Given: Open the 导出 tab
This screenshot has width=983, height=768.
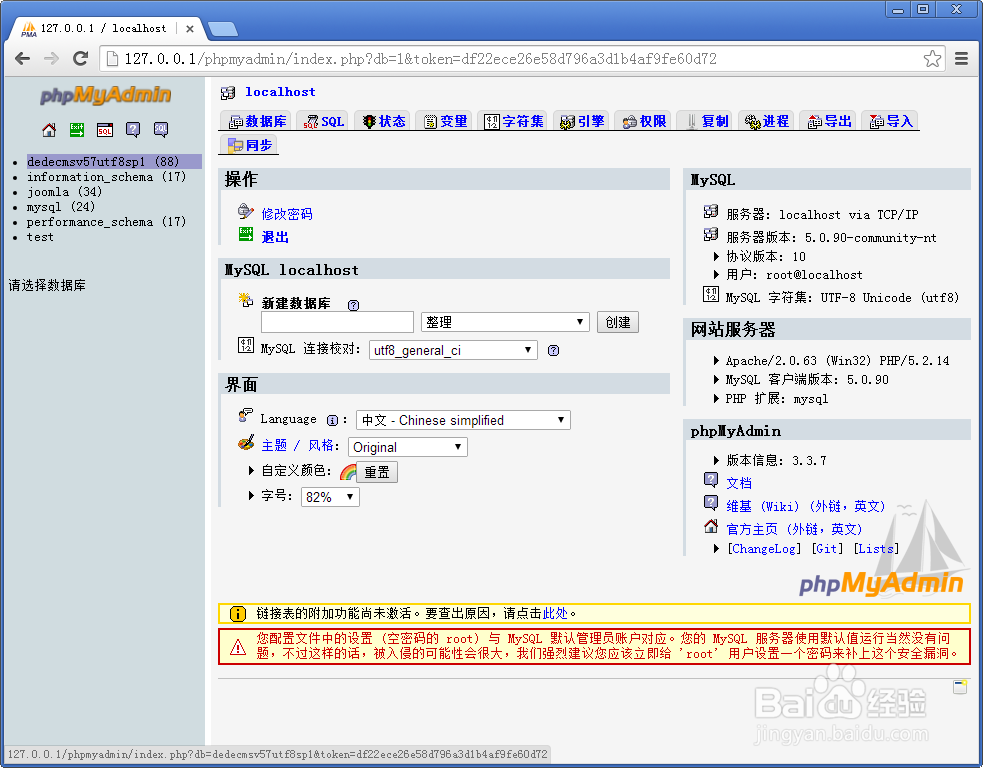Looking at the screenshot, I should click(x=829, y=121).
